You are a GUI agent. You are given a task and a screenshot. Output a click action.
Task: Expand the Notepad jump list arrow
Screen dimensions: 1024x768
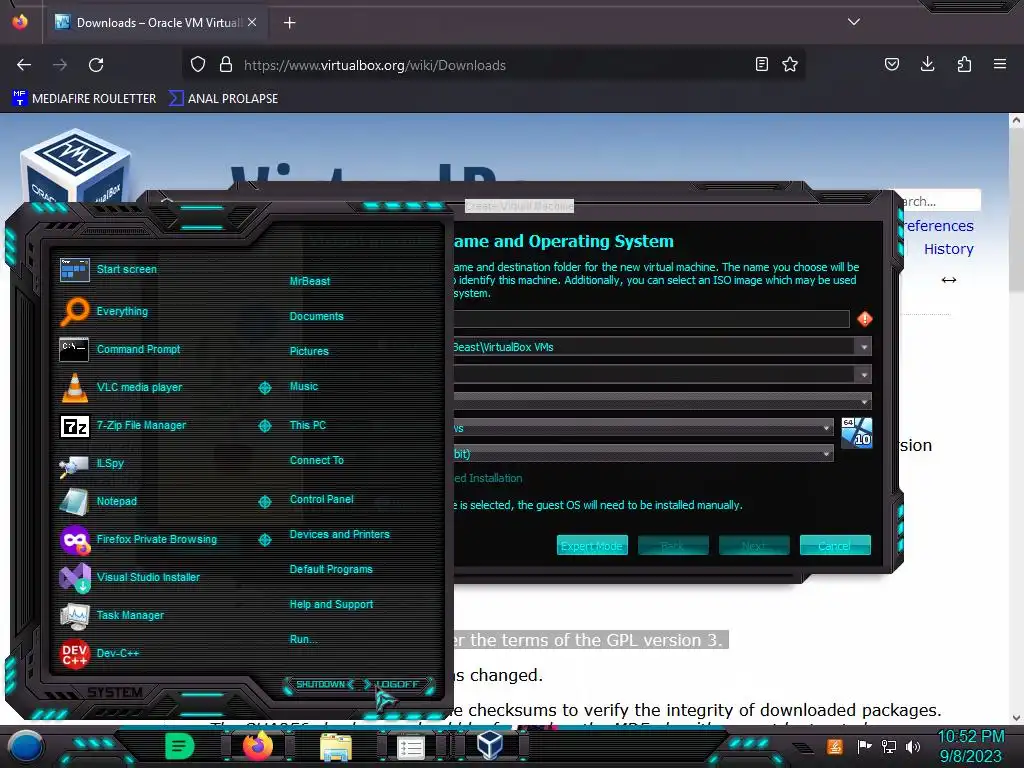click(265, 502)
